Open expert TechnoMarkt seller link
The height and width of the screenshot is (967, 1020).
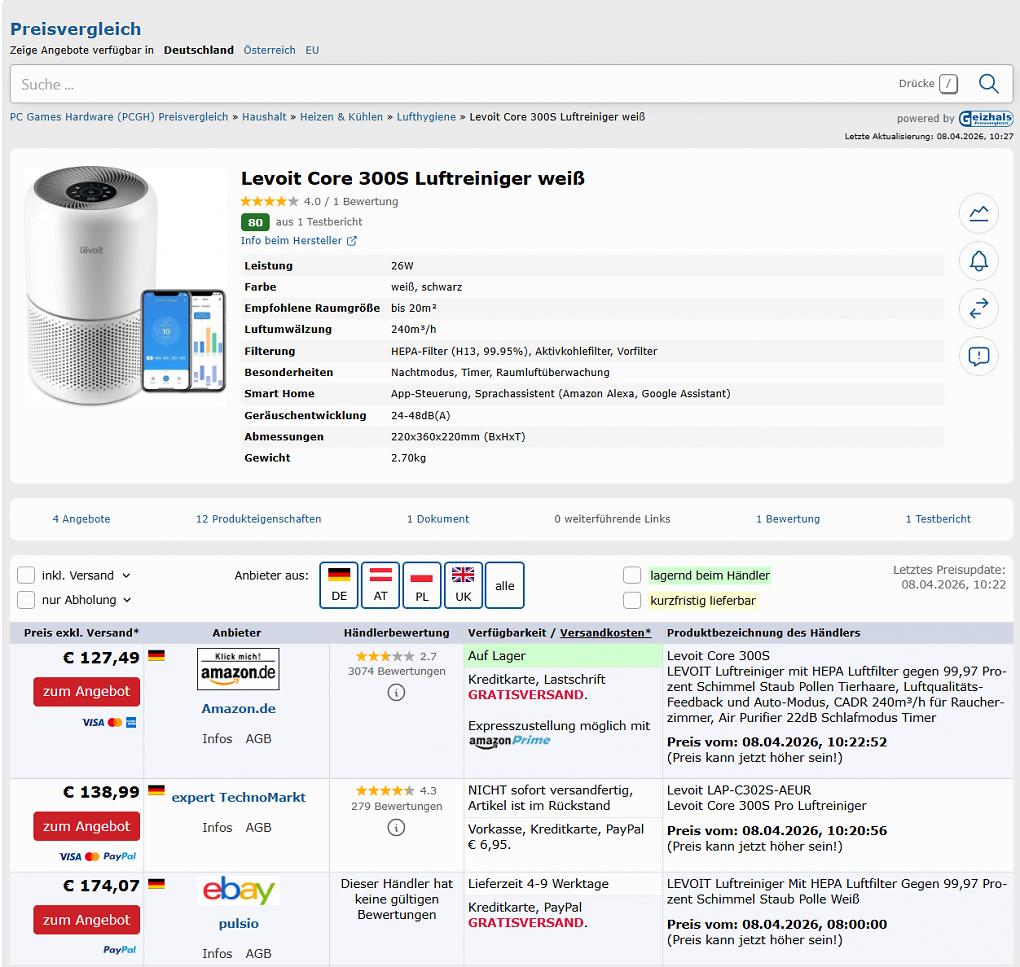238,797
